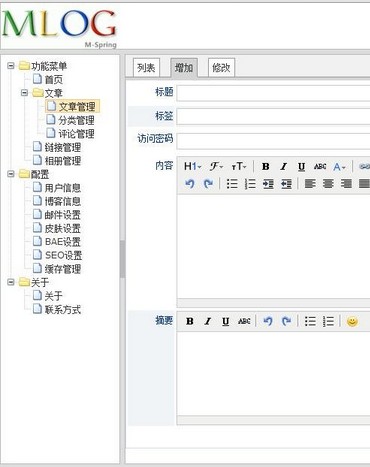This screenshot has height=467, width=370.
Task: Open 分类管理 in the tree
Action: point(71,120)
